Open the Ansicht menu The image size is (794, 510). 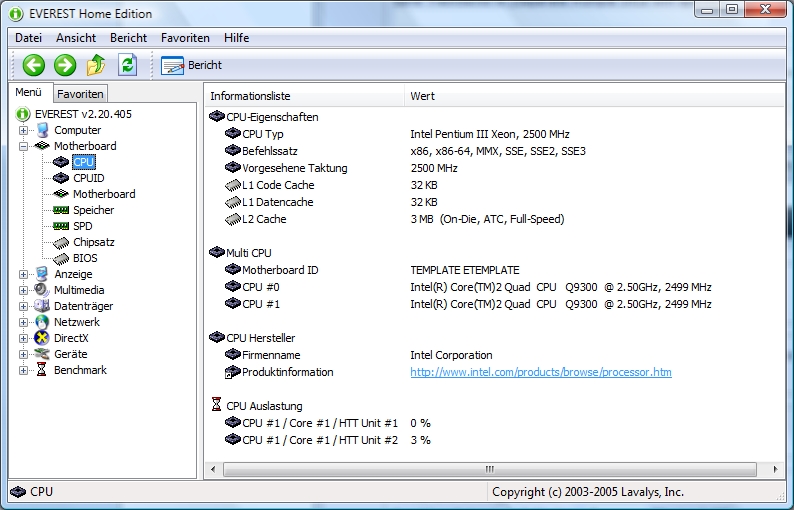point(76,38)
